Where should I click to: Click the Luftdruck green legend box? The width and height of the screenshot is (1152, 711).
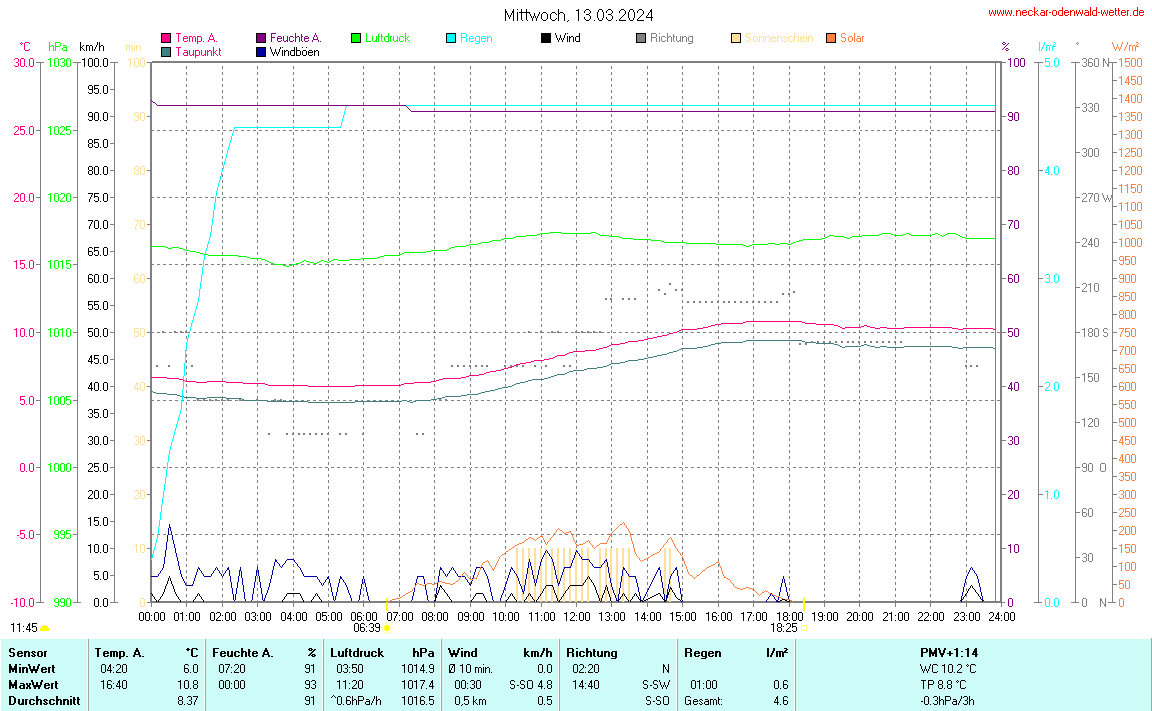[x=356, y=38]
